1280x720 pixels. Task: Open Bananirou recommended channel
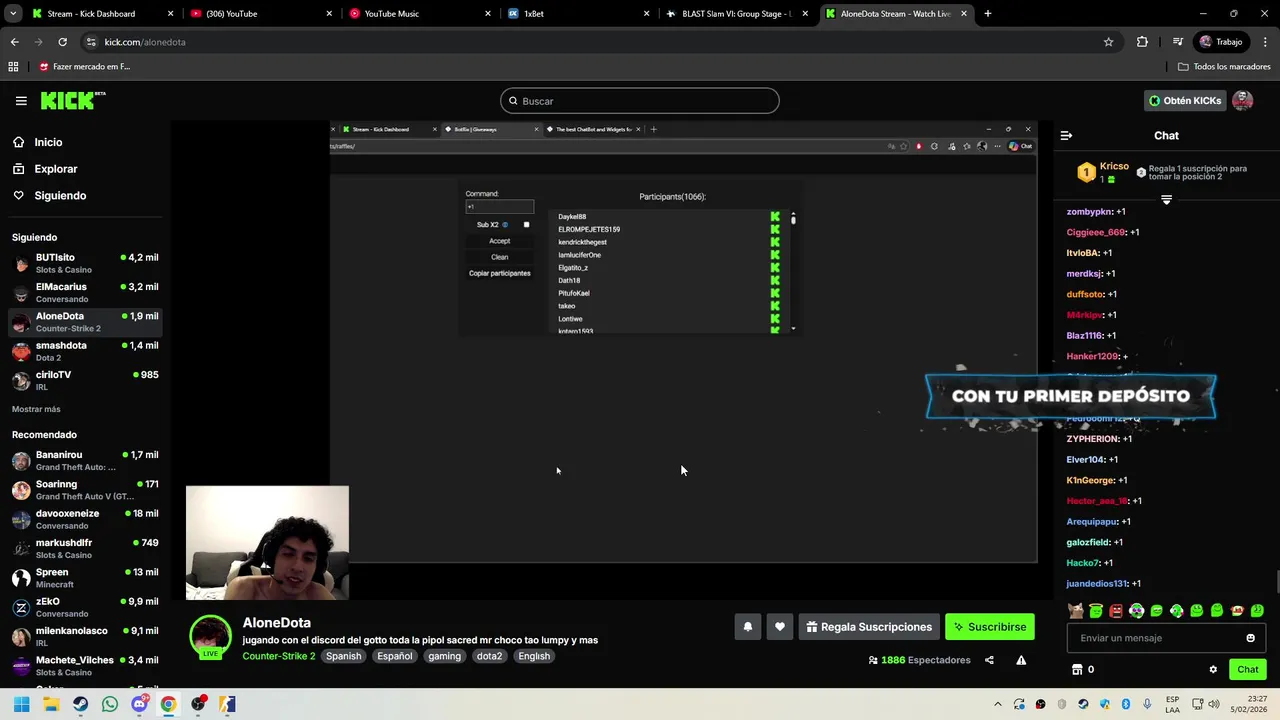point(85,460)
